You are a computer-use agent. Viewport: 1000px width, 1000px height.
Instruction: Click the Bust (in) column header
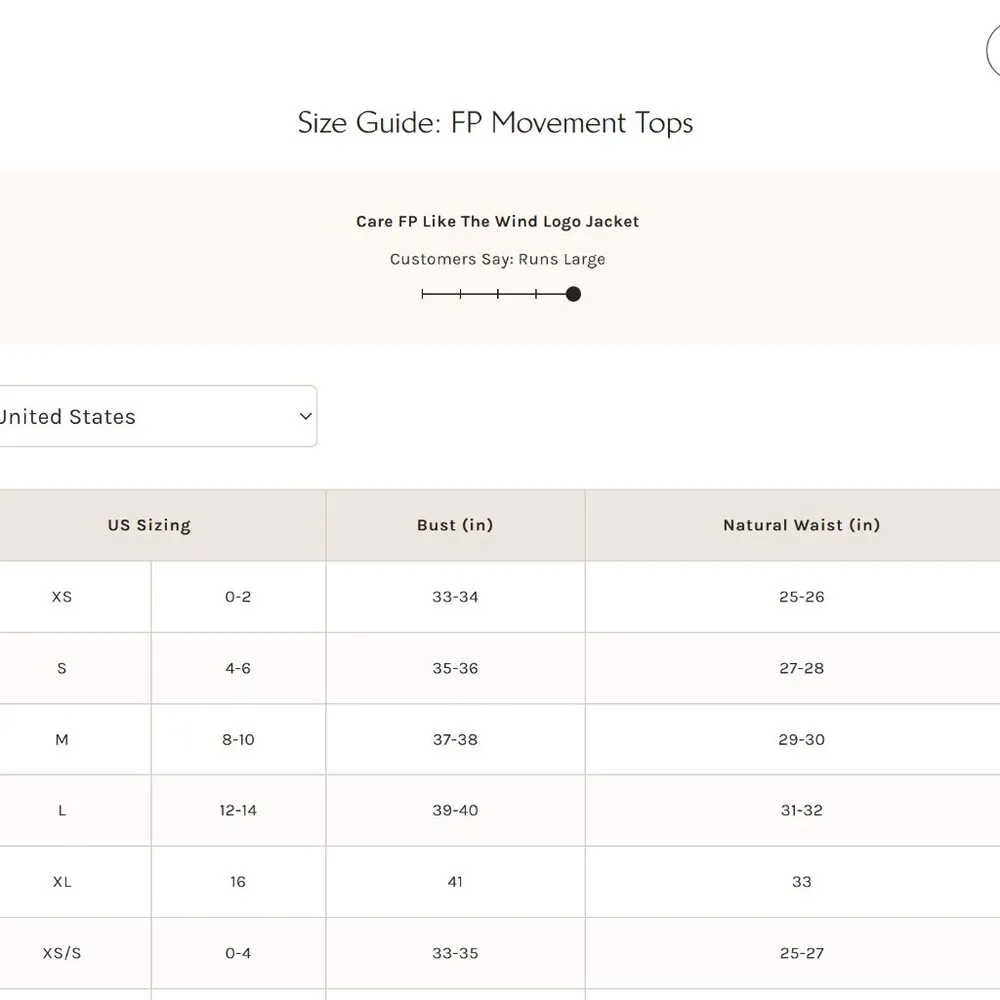coord(455,525)
